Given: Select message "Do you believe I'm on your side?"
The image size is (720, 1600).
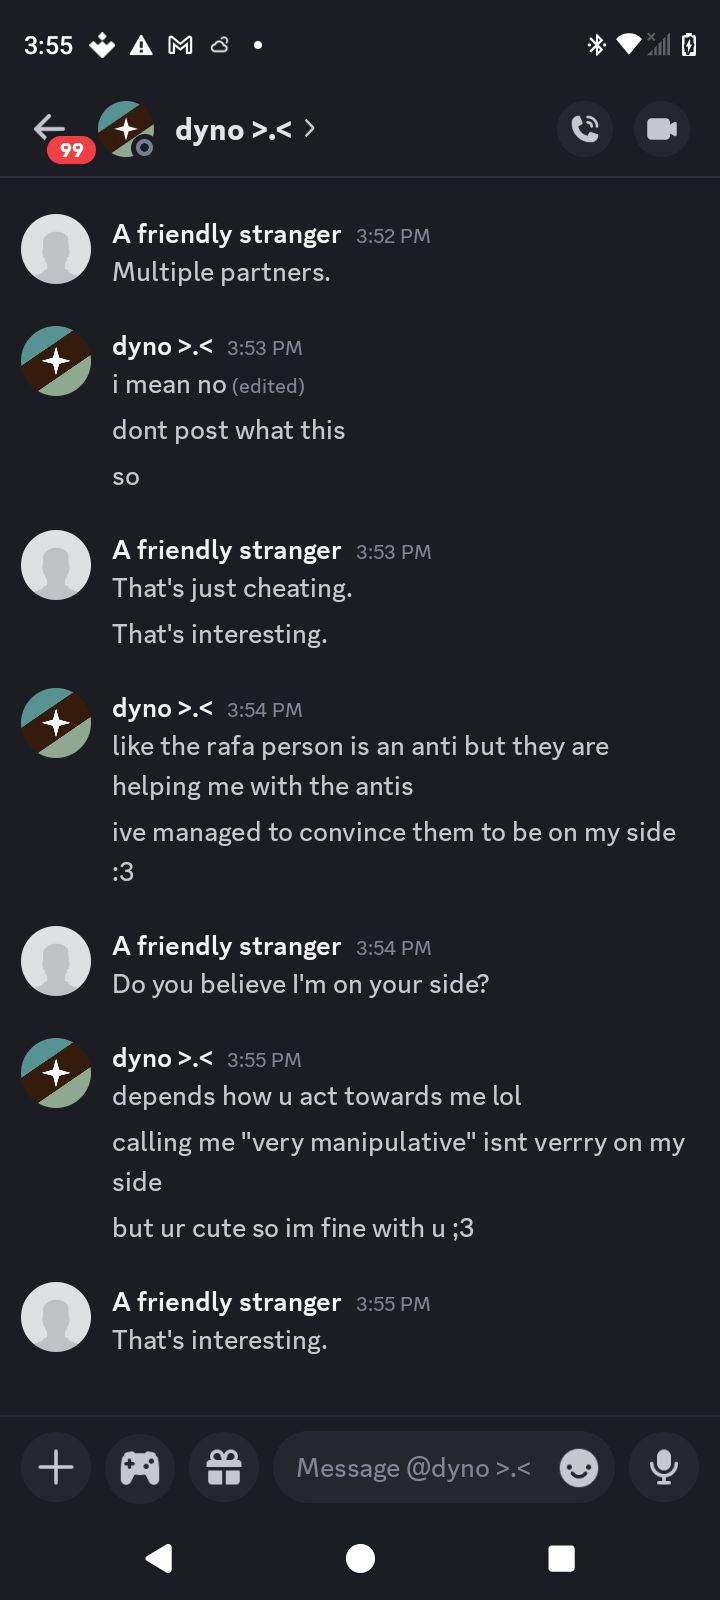Looking at the screenshot, I should (301, 984).
